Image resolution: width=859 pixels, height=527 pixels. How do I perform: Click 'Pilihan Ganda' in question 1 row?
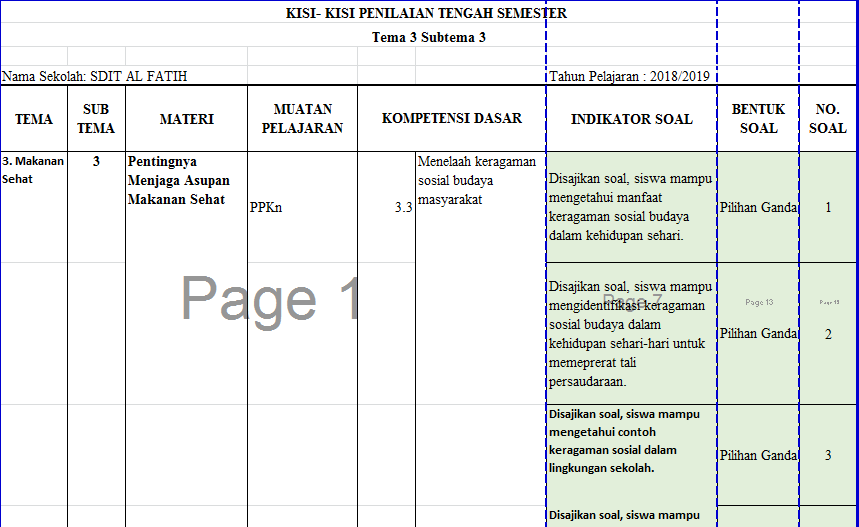point(758,207)
